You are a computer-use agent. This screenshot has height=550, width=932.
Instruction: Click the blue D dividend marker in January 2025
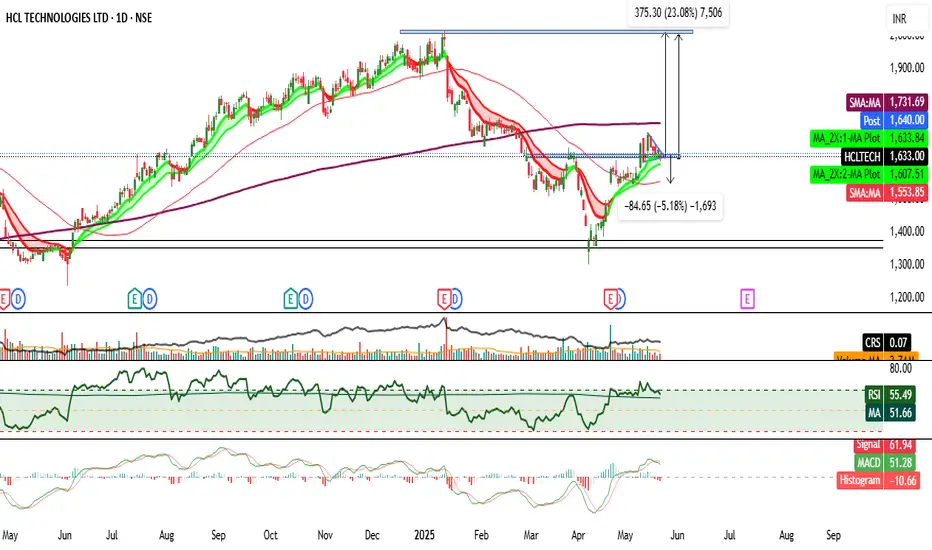[456, 299]
